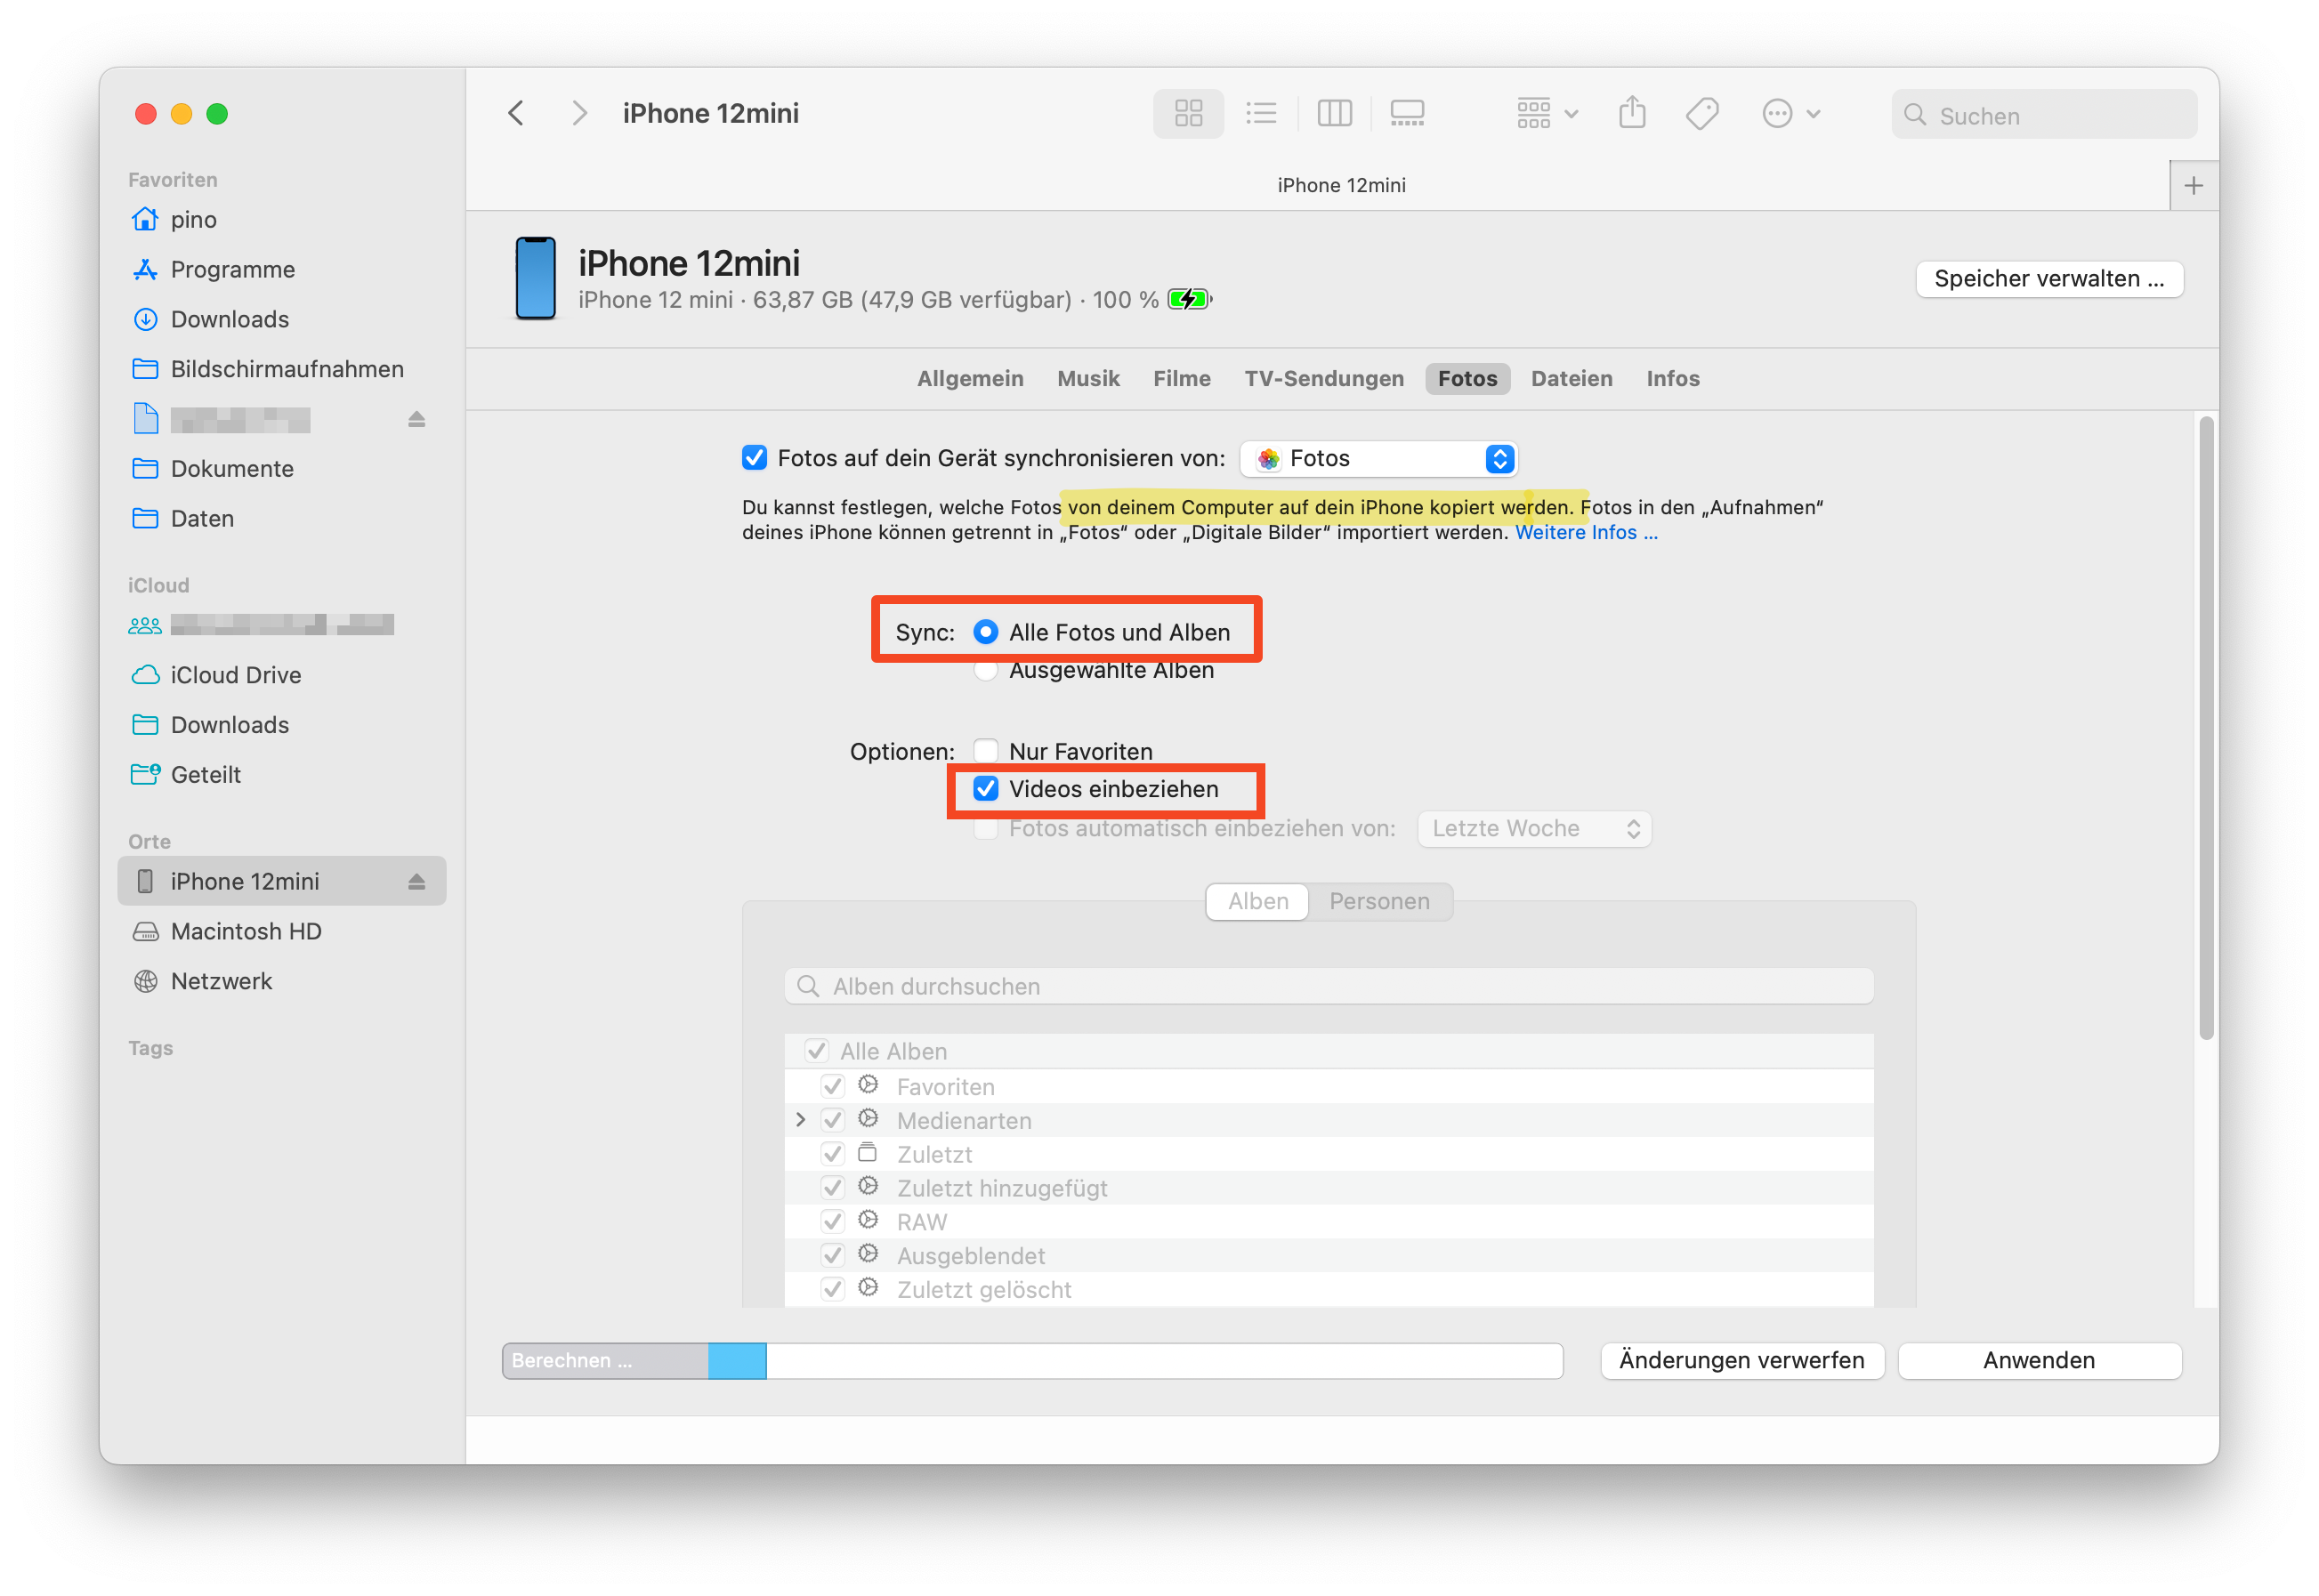Open the Weitere Infos link
Screen dimensions: 2319x1596
(x=1585, y=533)
